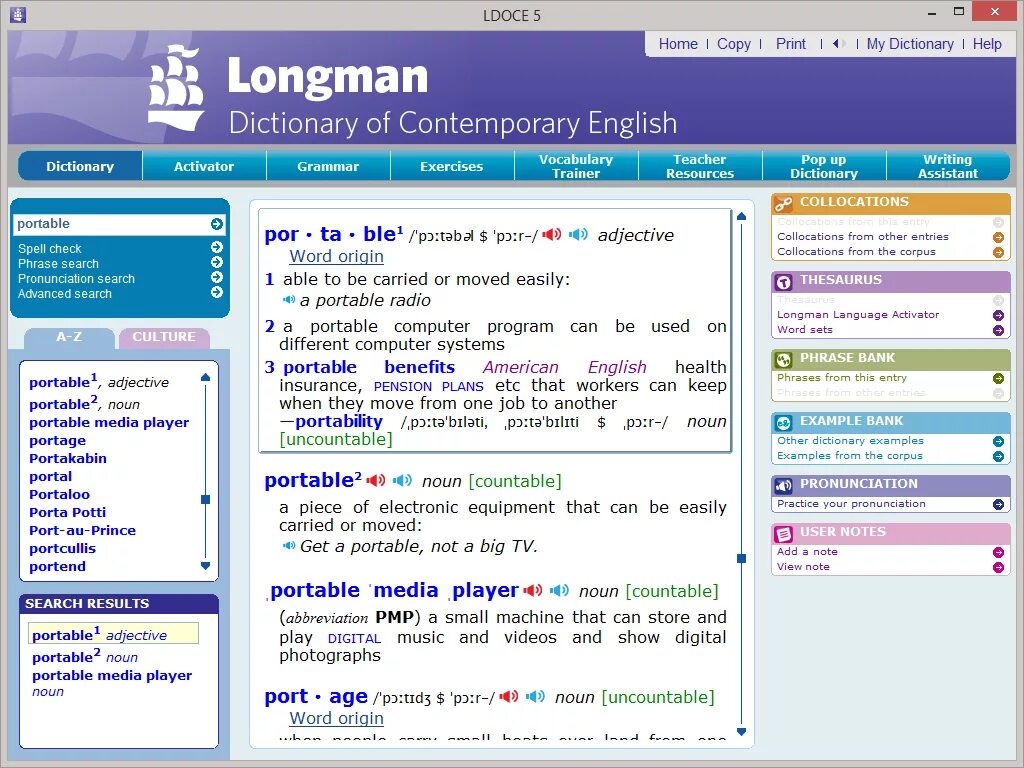Click the search go arrow in portable field
The image size is (1024, 768).
click(x=217, y=224)
